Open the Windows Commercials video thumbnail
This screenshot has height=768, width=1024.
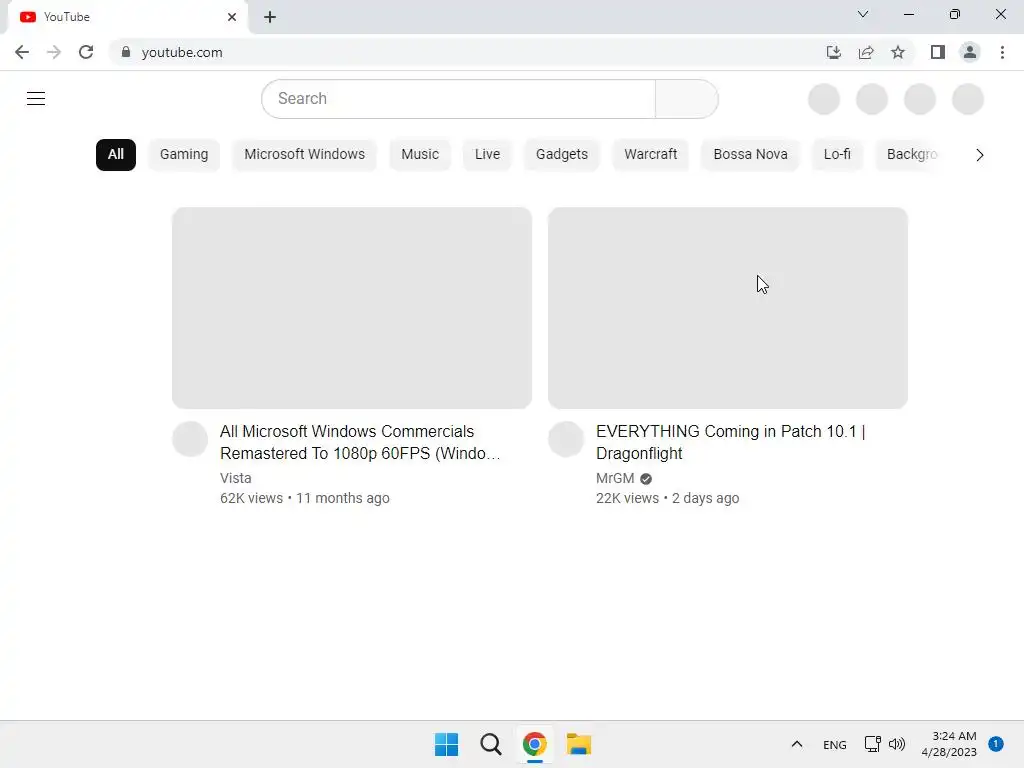click(352, 308)
